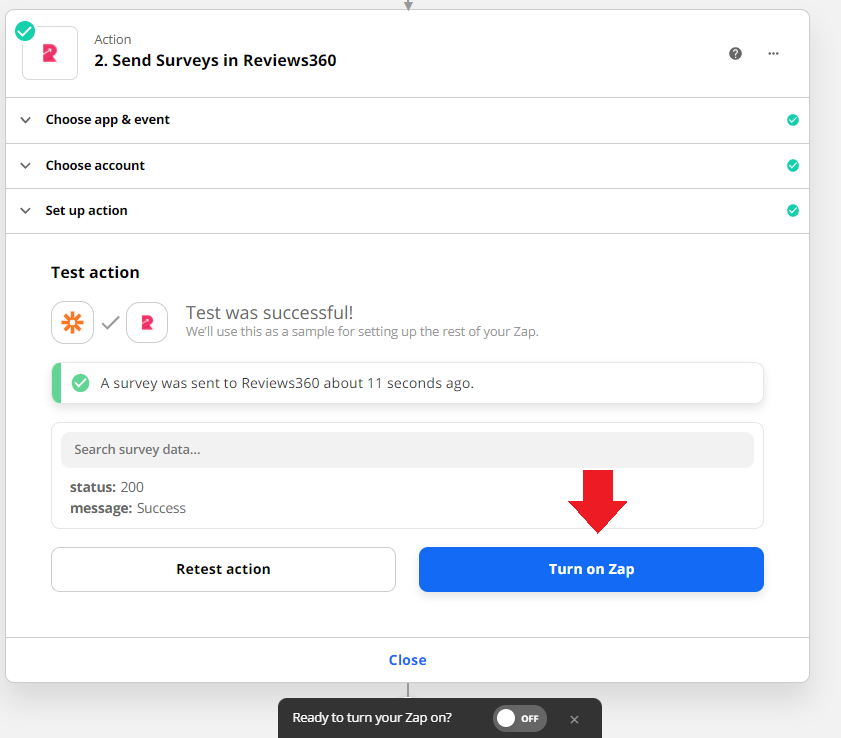Open the three-dot more options menu
The height and width of the screenshot is (738, 841).
coord(773,54)
